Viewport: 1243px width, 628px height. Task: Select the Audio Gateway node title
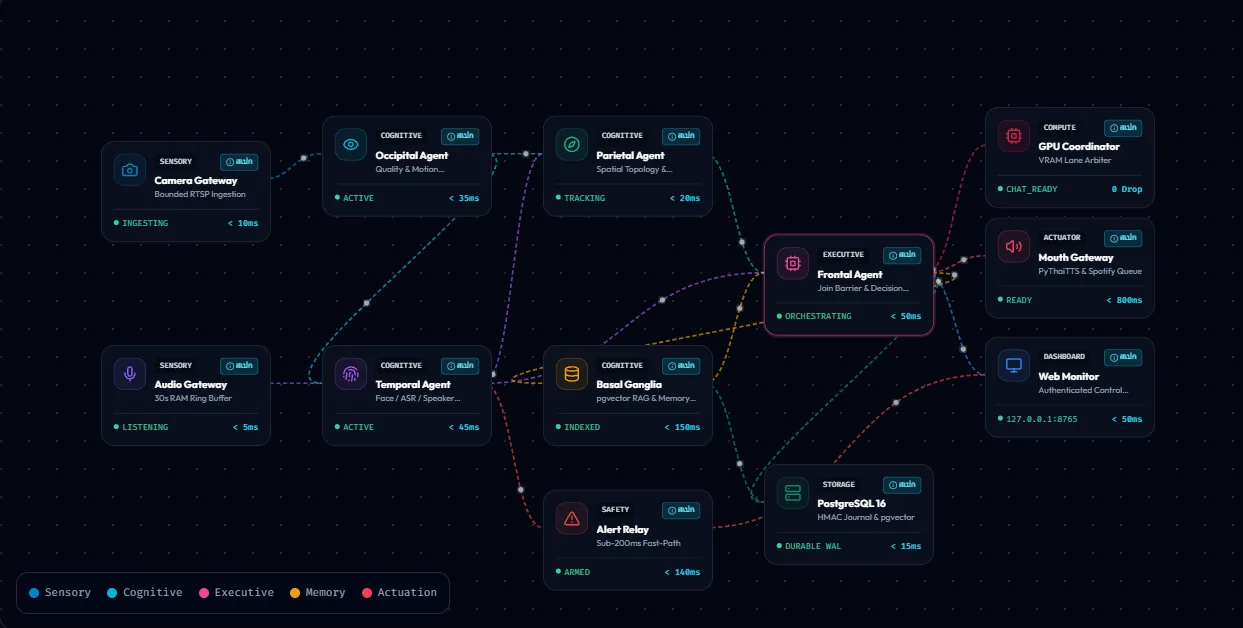pyautogui.click(x=191, y=384)
